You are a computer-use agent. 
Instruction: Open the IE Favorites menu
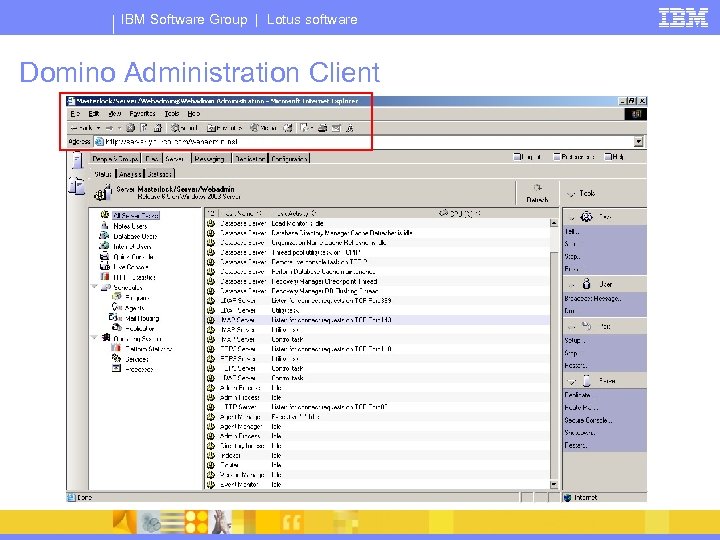(142, 113)
